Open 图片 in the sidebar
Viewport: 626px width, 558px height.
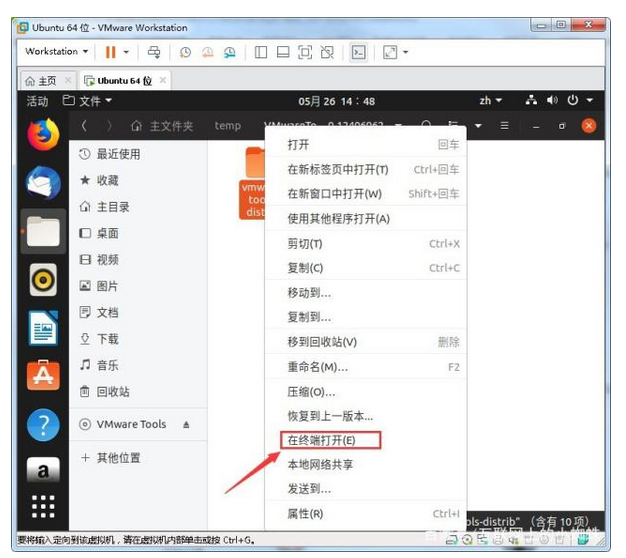click(x=138, y=286)
